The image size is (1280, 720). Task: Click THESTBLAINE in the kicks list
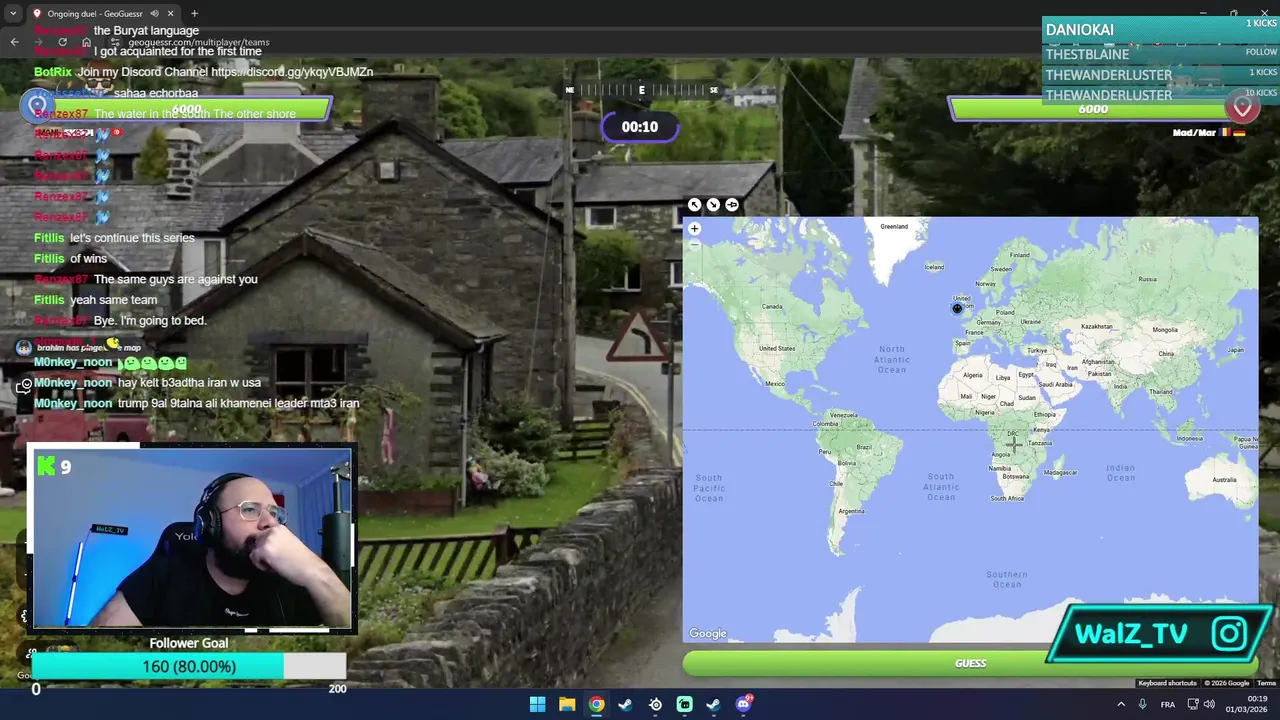1087,54
